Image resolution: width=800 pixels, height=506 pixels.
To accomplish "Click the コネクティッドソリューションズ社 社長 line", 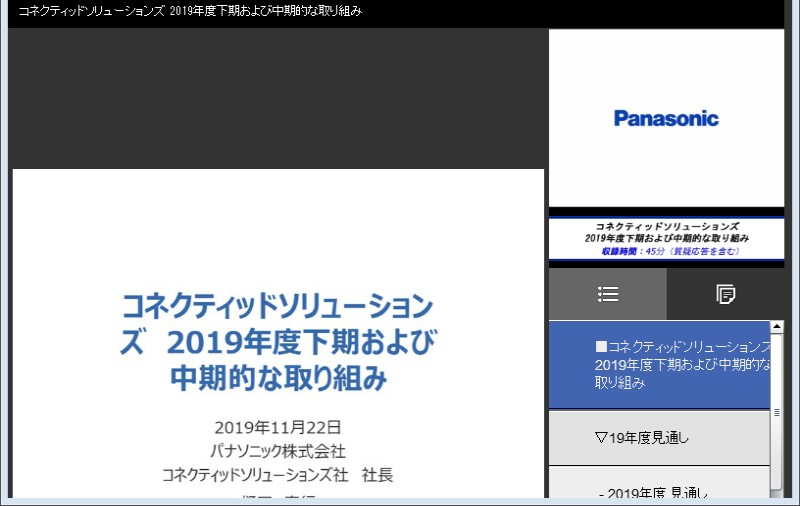I will click(x=278, y=475).
